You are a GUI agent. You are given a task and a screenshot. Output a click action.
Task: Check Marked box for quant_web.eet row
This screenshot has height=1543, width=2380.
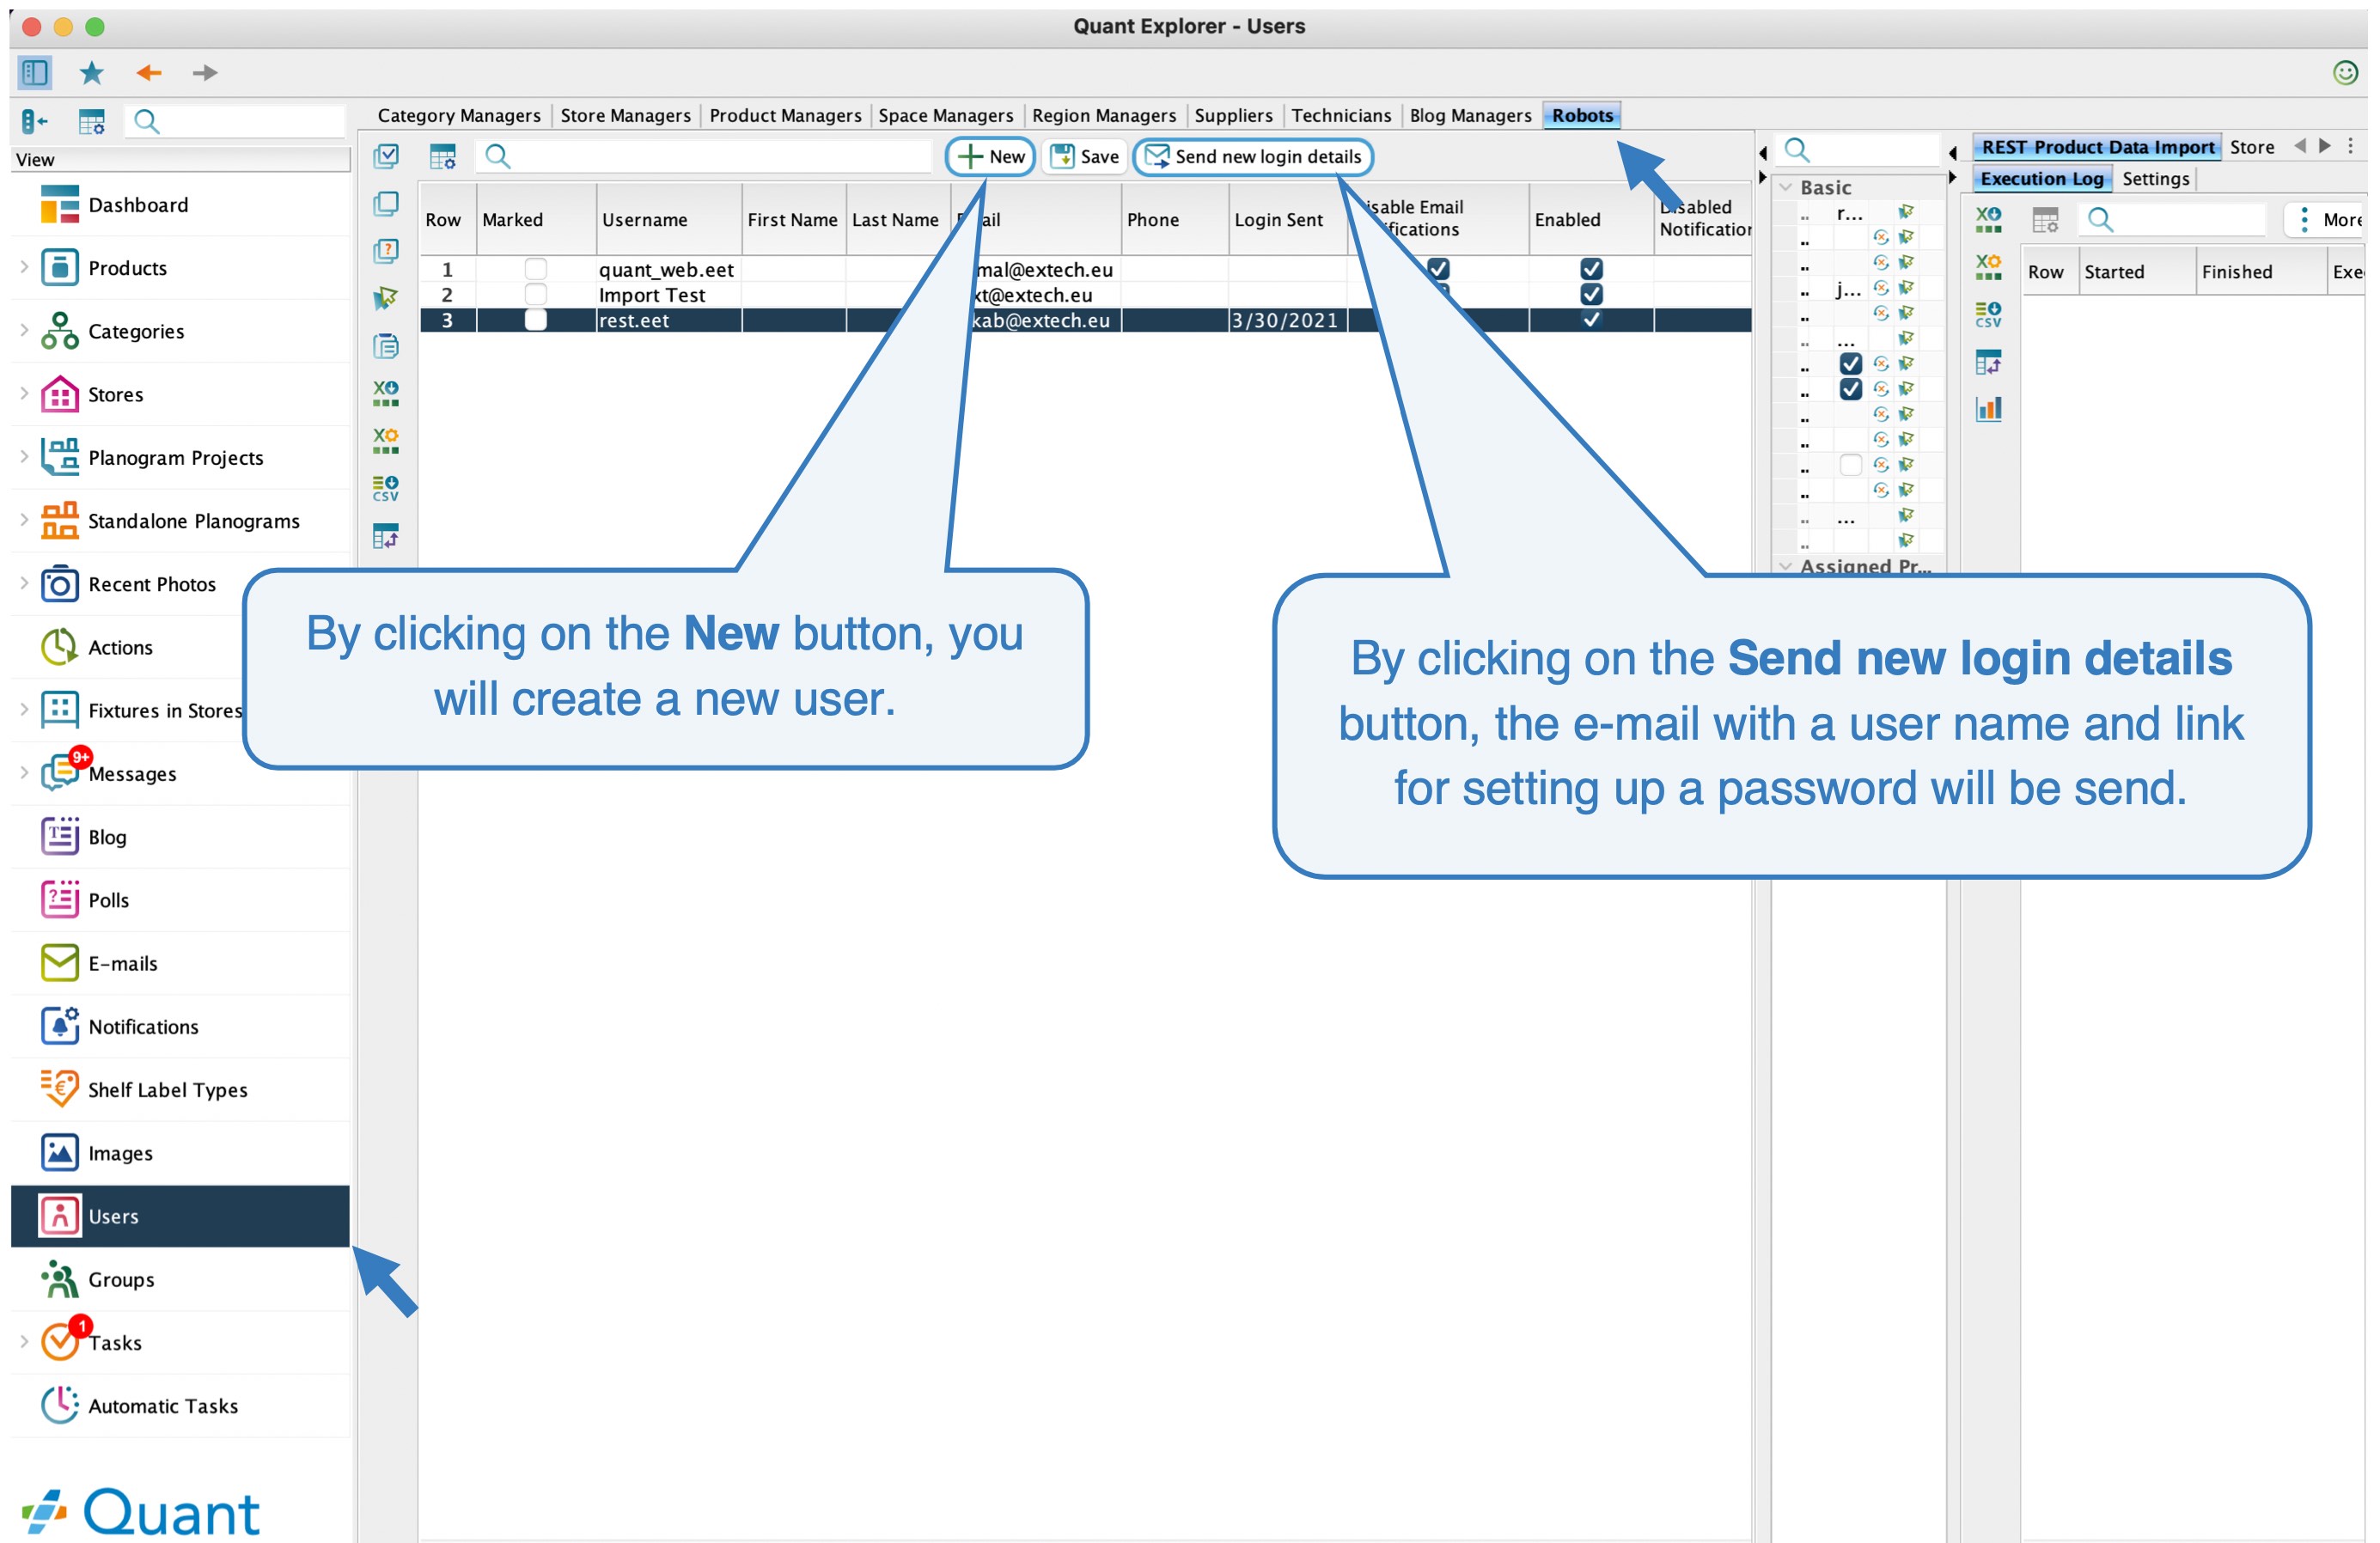(x=536, y=269)
